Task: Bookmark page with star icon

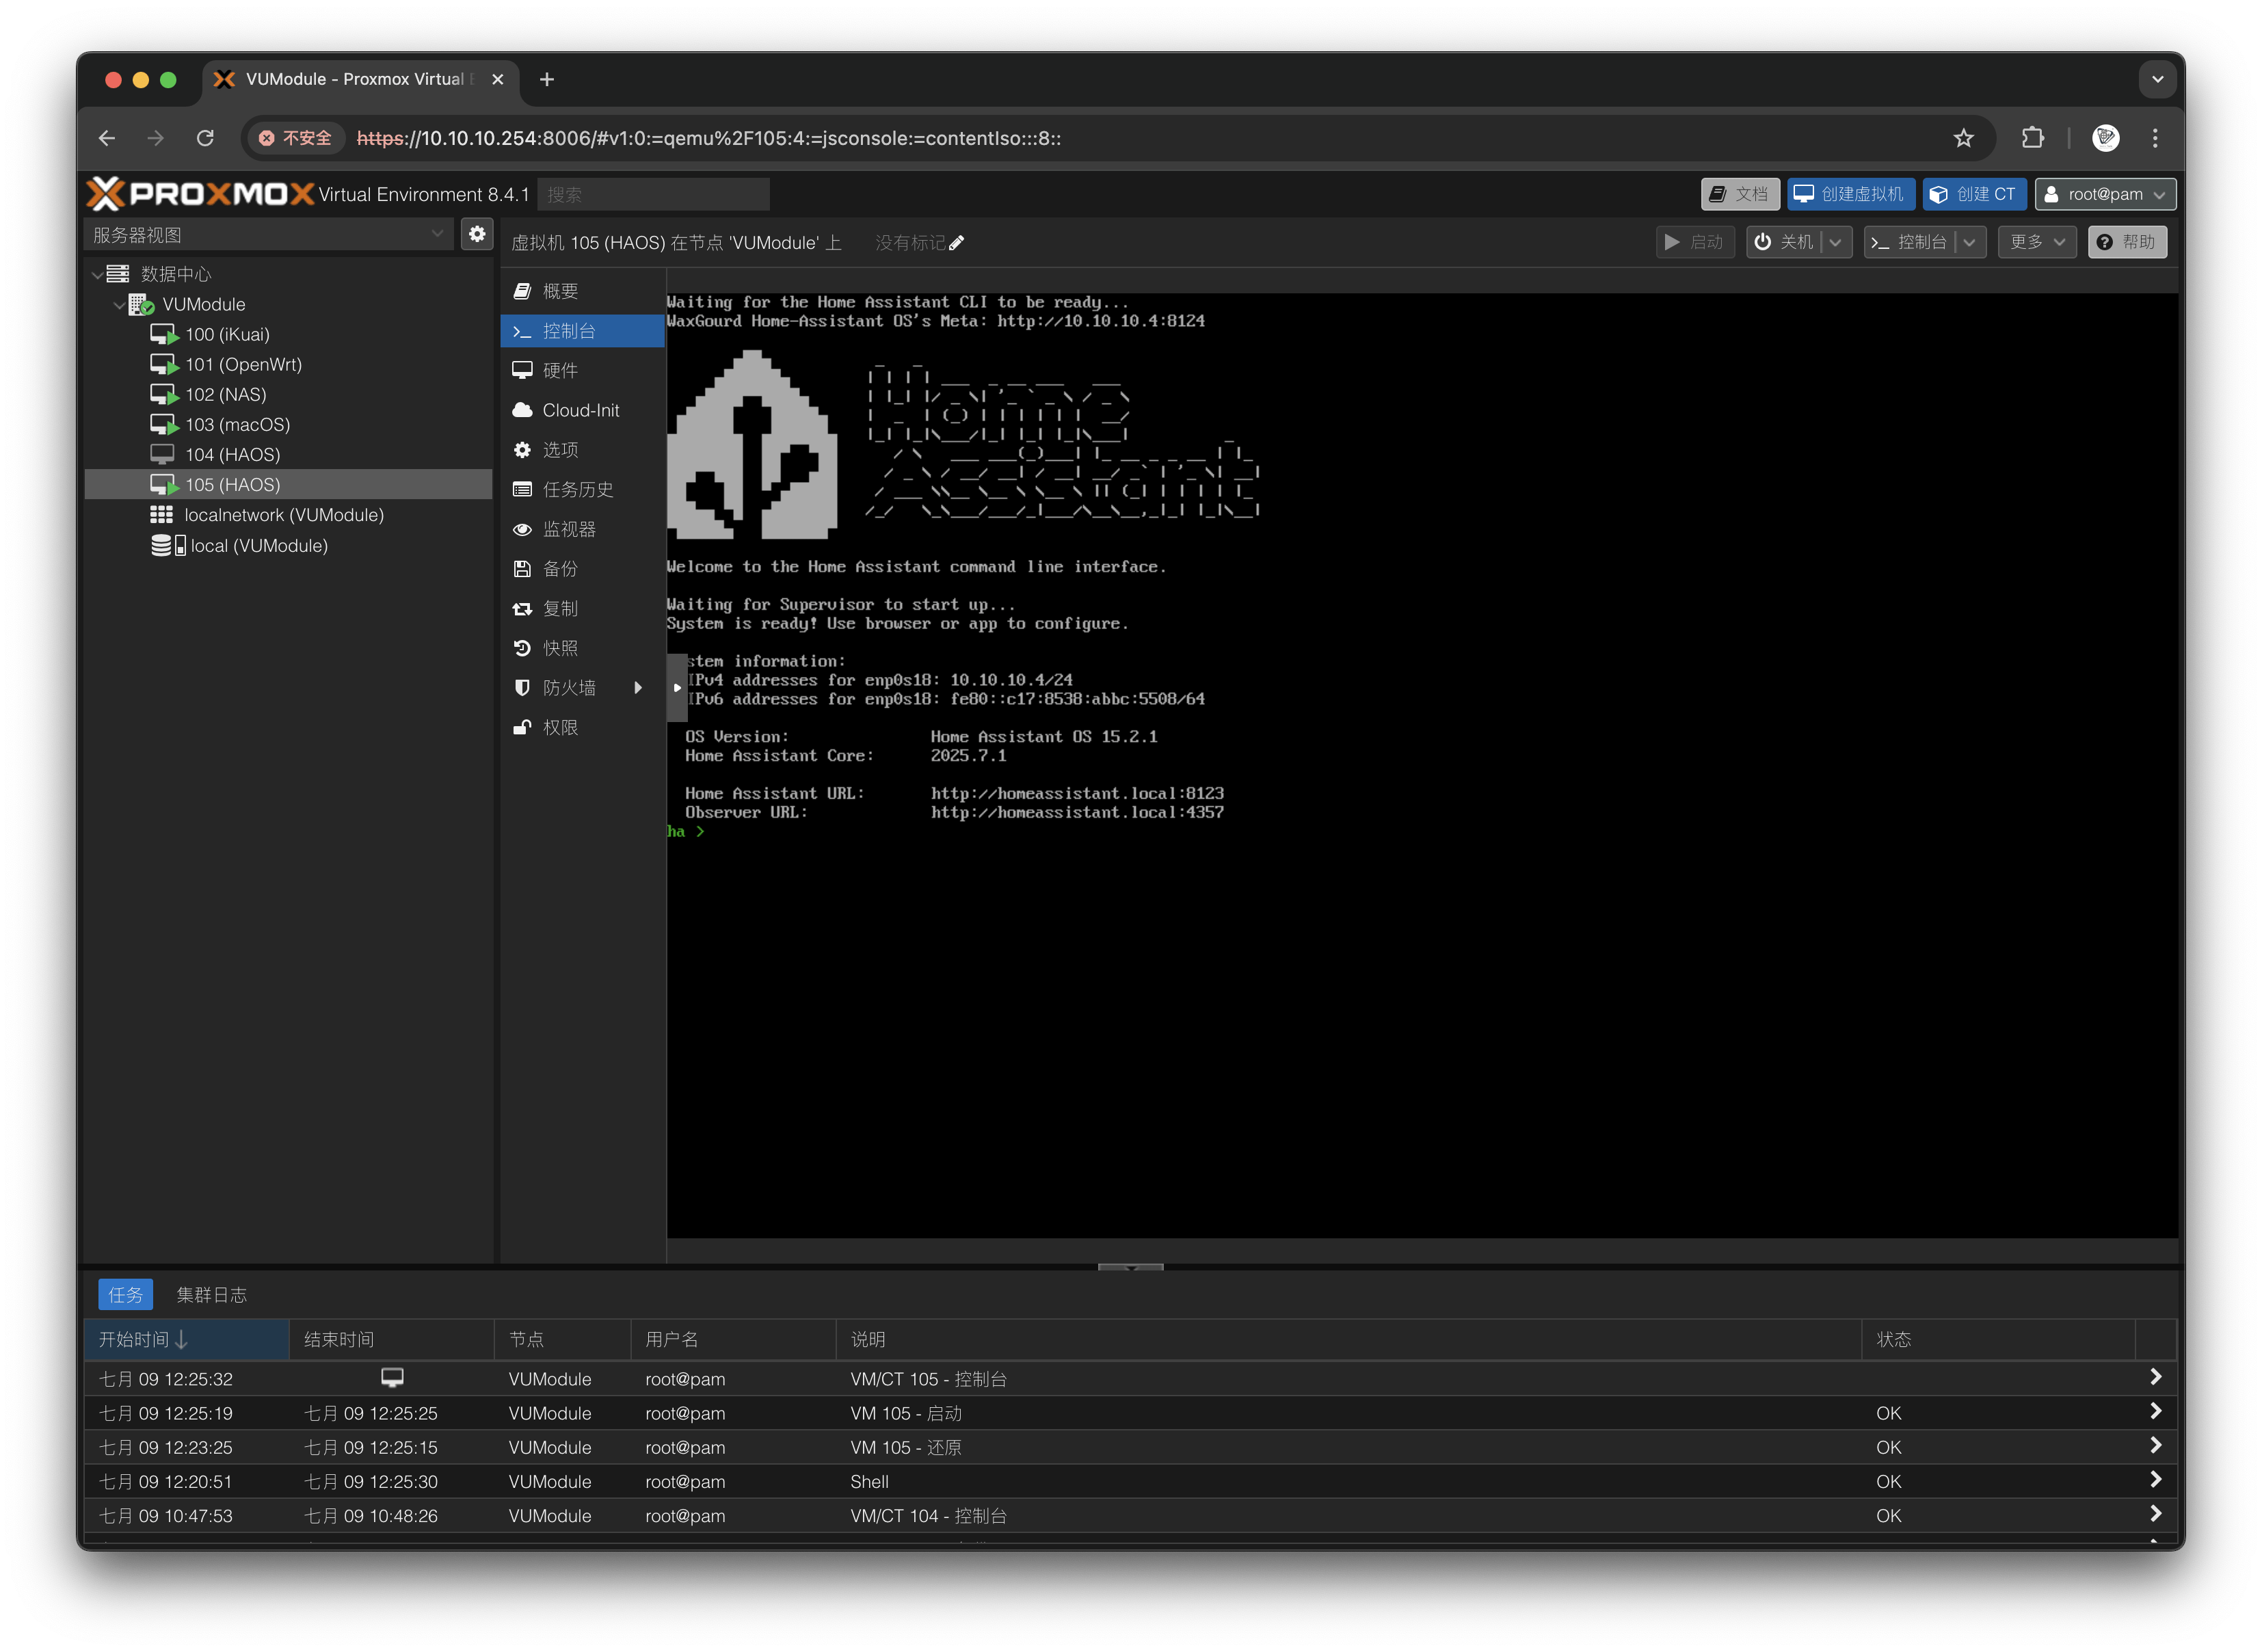Action: pos(1963,138)
